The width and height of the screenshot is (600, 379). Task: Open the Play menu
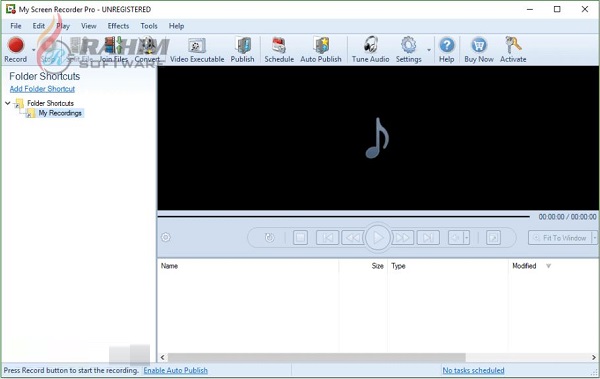click(63, 26)
